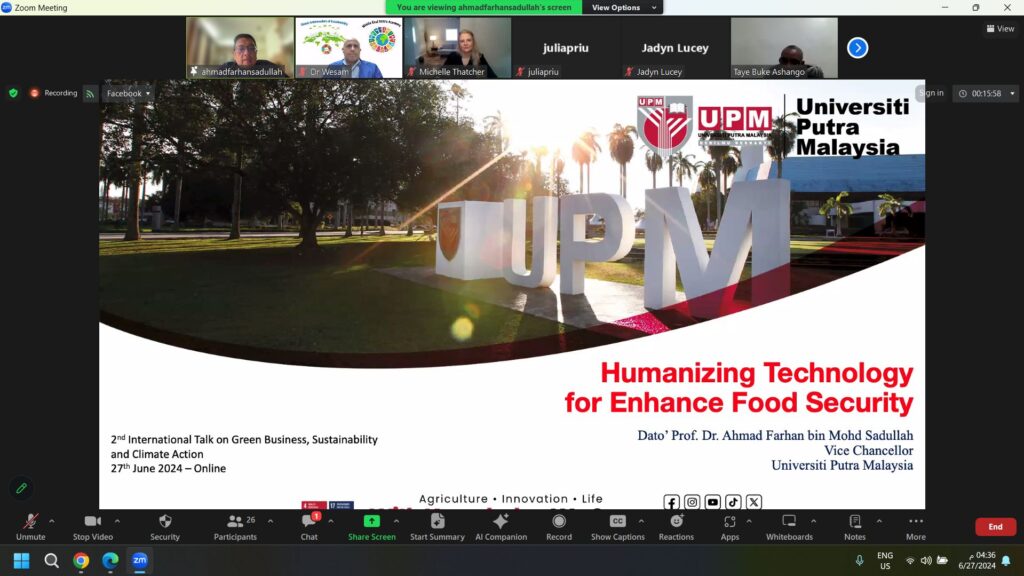The height and width of the screenshot is (576, 1024).
Task: Click the X (Twitter) icon on the slide
Action: [x=754, y=502]
